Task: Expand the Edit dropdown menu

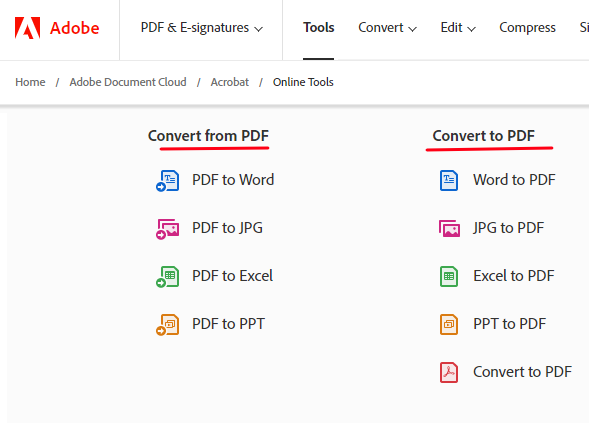Action: click(458, 28)
